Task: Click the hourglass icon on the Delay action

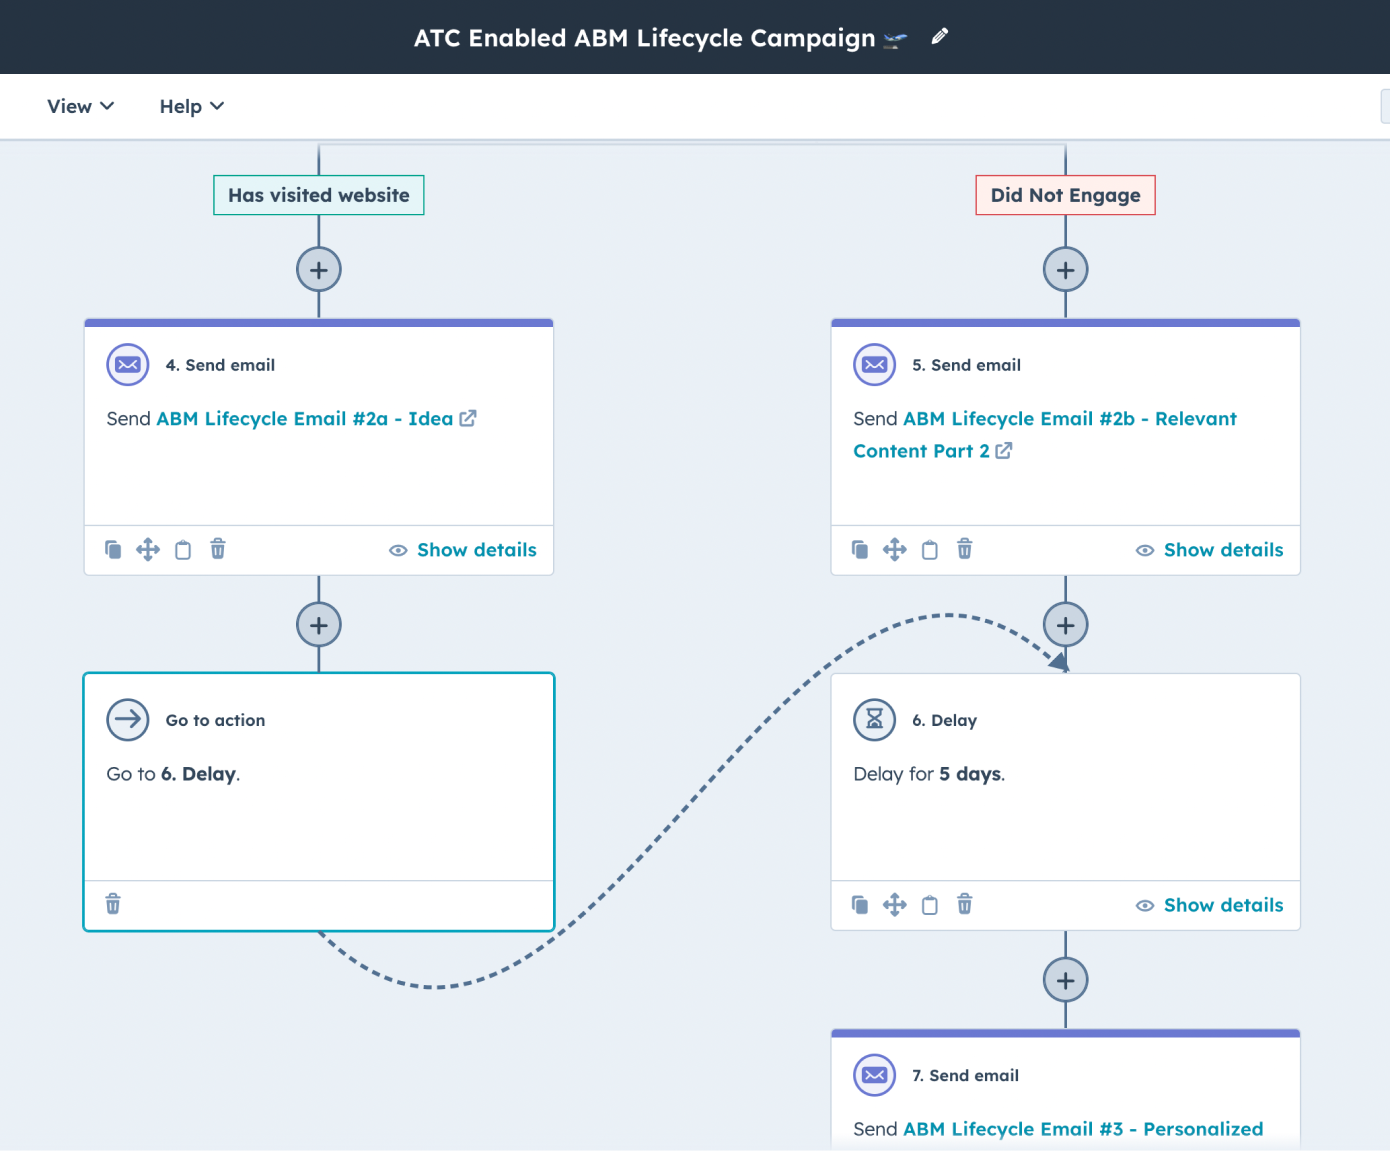Action: [x=874, y=719]
